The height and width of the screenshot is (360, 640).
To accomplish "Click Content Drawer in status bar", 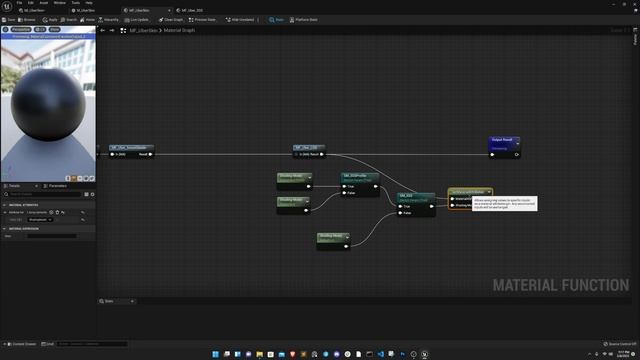I will [x=21, y=344].
